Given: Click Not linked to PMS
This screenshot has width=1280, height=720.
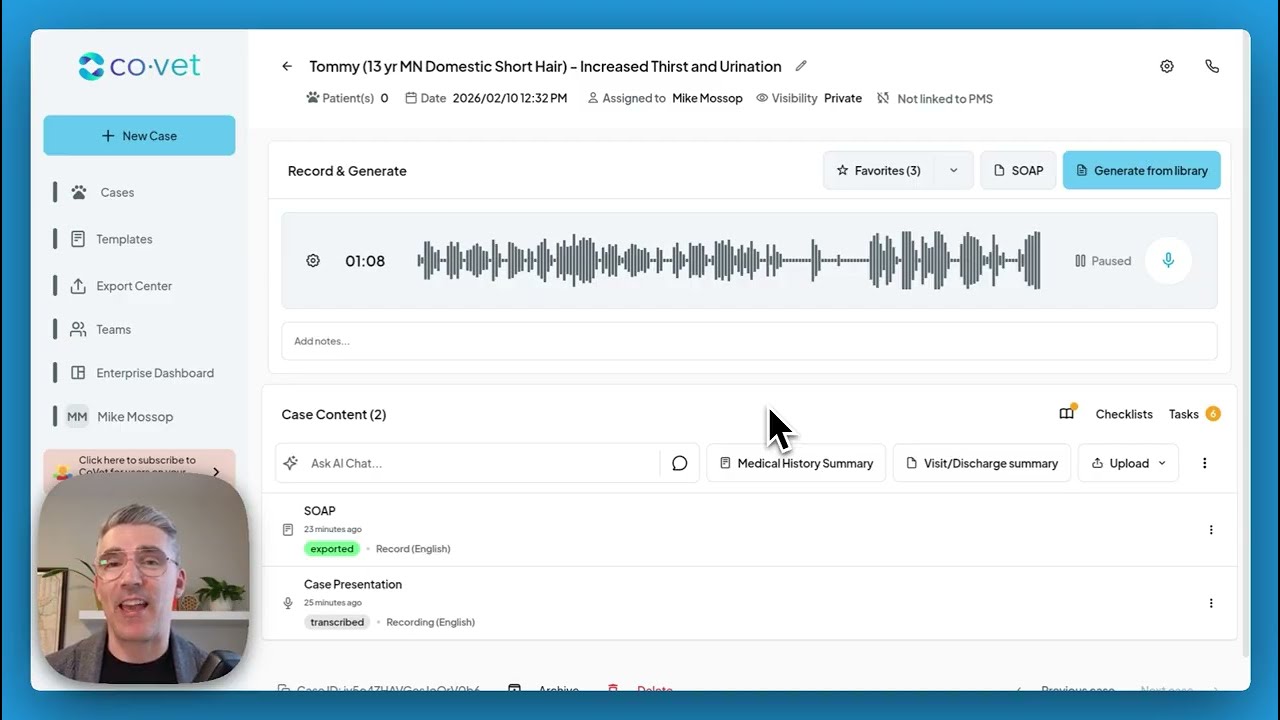Looking at the screenshot, I should pyautogui.click(x=945, y=98).
